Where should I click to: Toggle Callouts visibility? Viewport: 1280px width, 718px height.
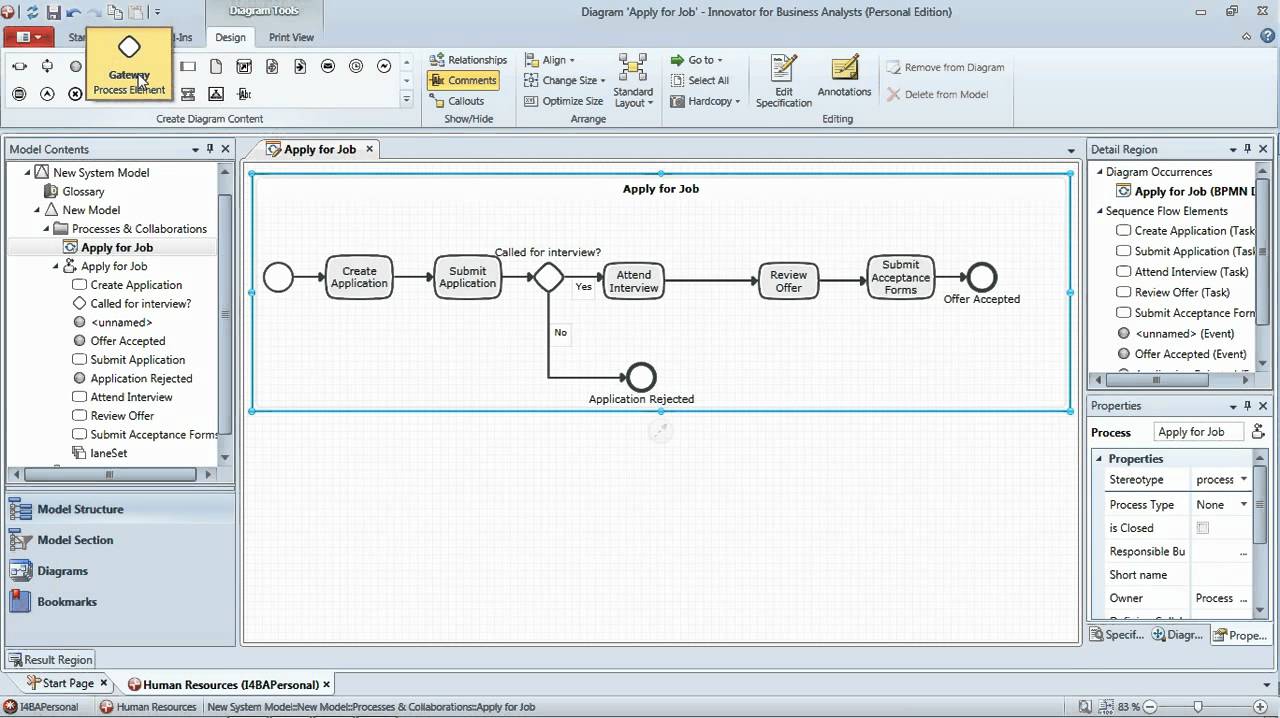457,101
